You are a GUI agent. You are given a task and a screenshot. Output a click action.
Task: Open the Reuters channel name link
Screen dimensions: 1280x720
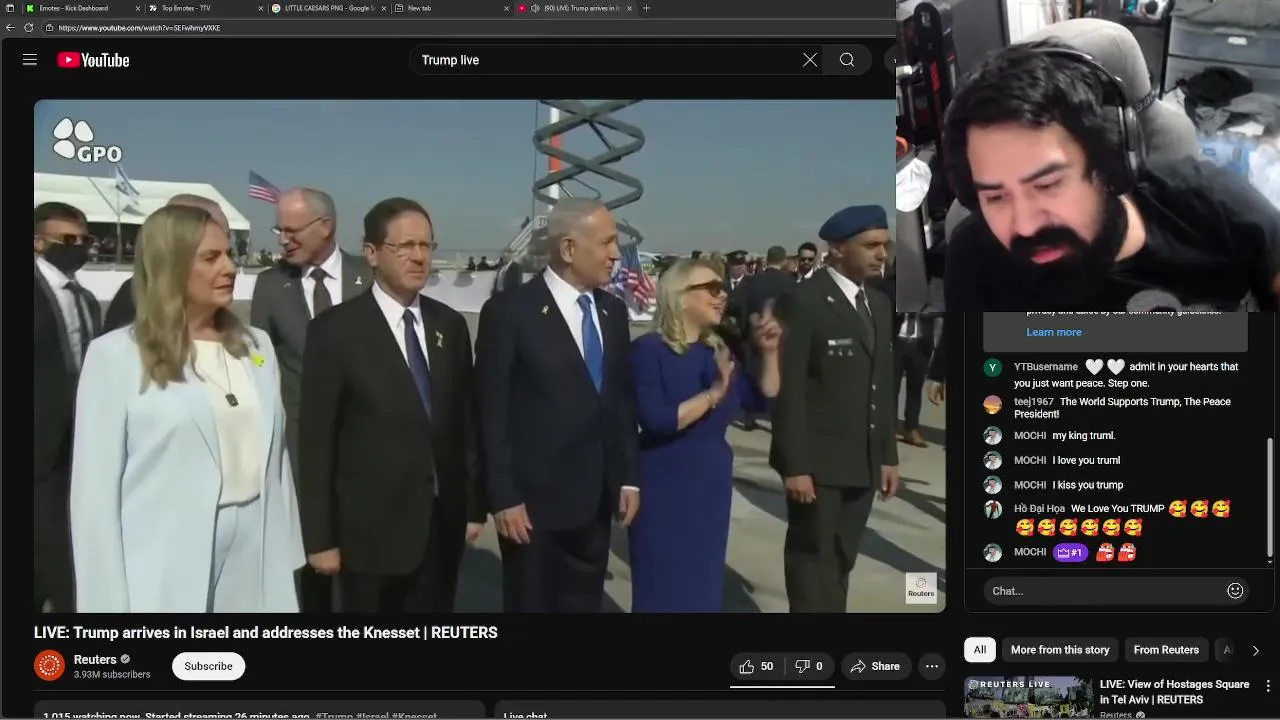click(95, 660)
